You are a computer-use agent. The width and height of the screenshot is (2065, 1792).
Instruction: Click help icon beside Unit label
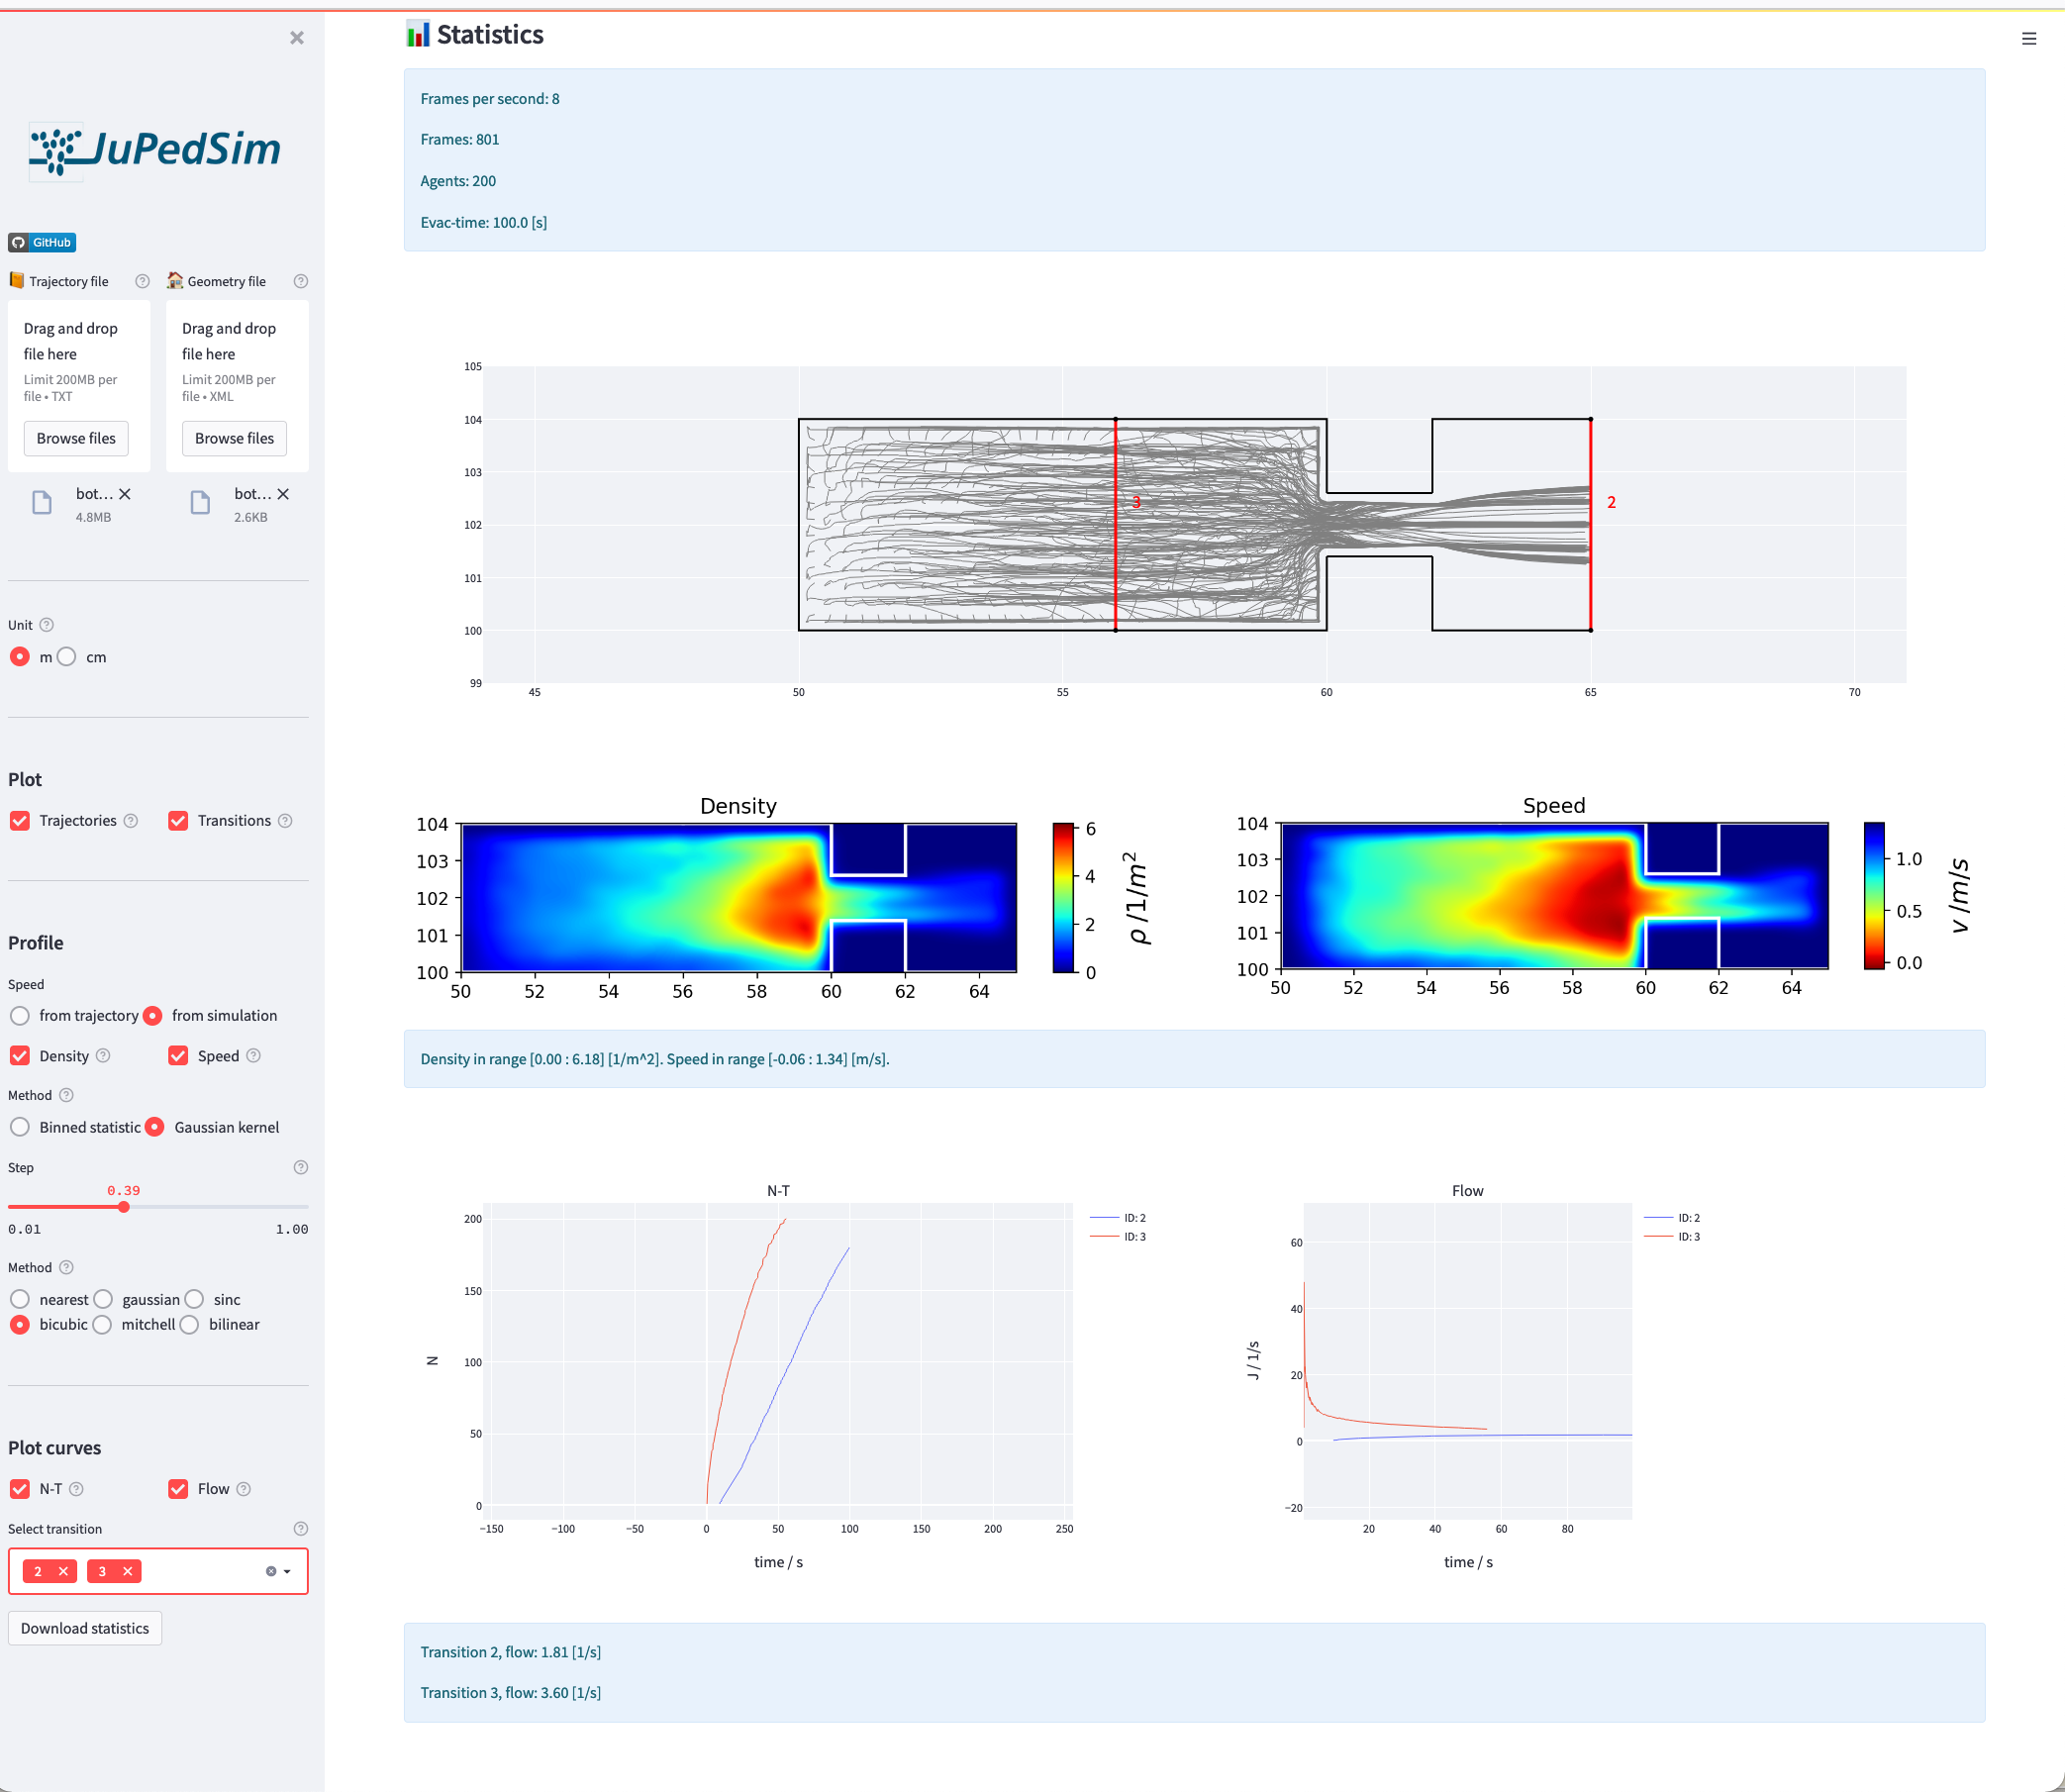tap(46, 625)
